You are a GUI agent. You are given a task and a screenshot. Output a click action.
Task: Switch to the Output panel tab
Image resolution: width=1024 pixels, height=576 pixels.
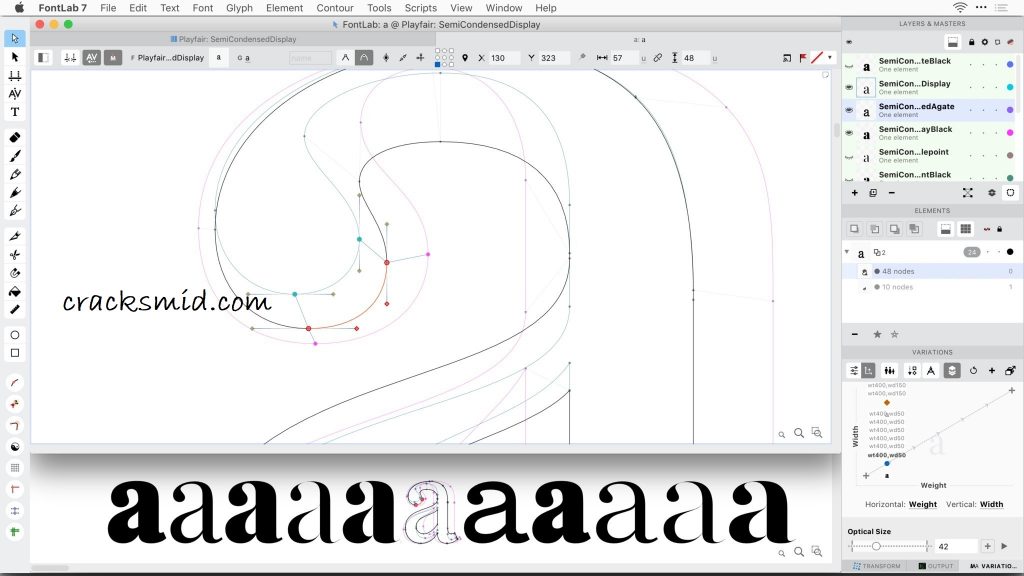(x=936, y=566)
